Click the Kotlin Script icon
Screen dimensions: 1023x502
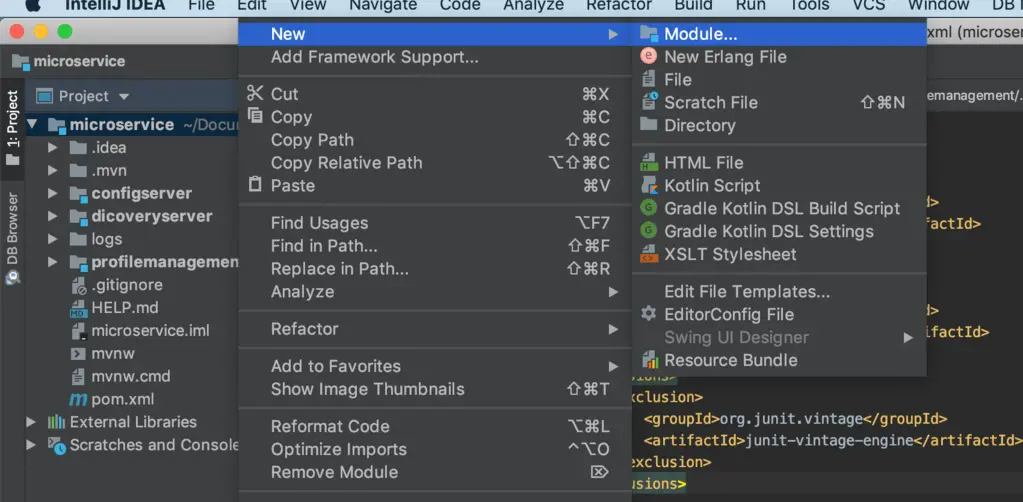(649, 185)
